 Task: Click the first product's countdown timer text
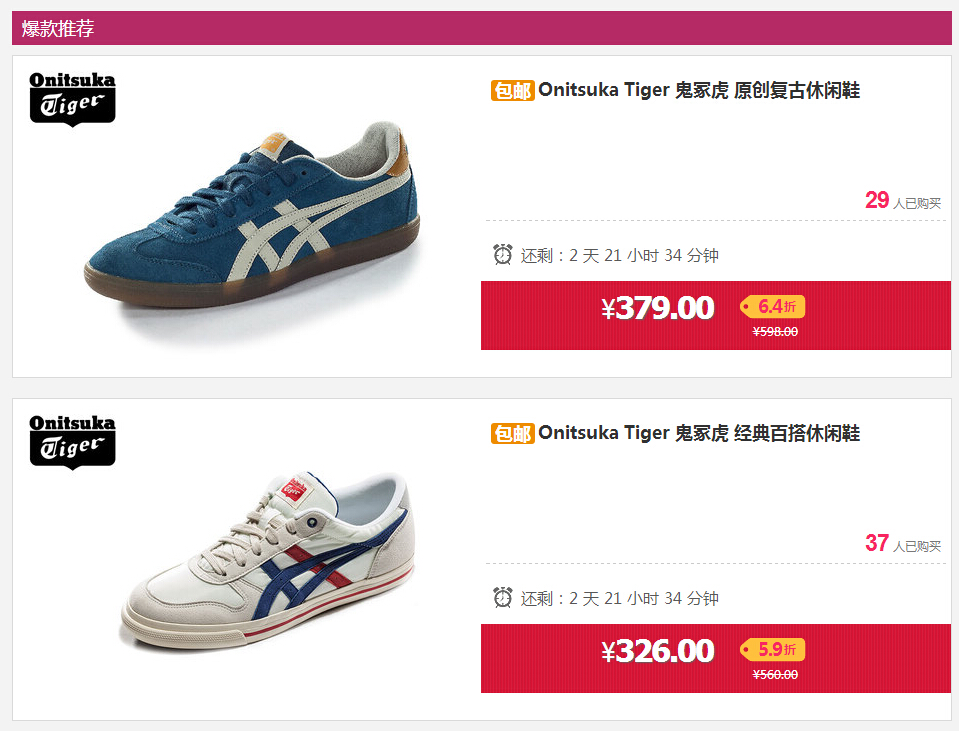(x=620, y=255)
